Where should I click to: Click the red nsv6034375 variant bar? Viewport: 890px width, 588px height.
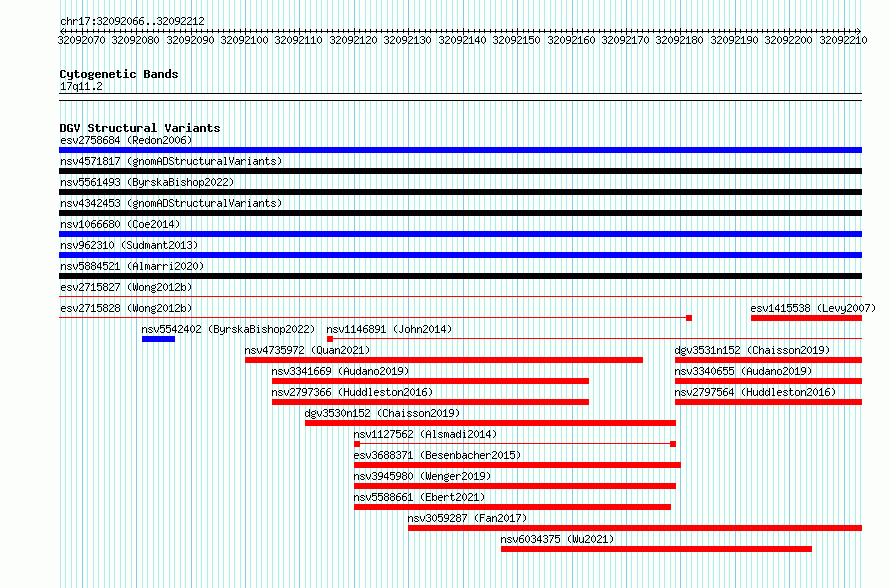[656, 549]
